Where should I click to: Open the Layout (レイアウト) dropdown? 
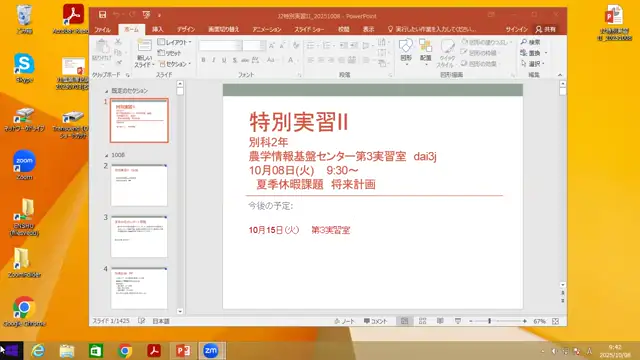[x=175, y=42]
